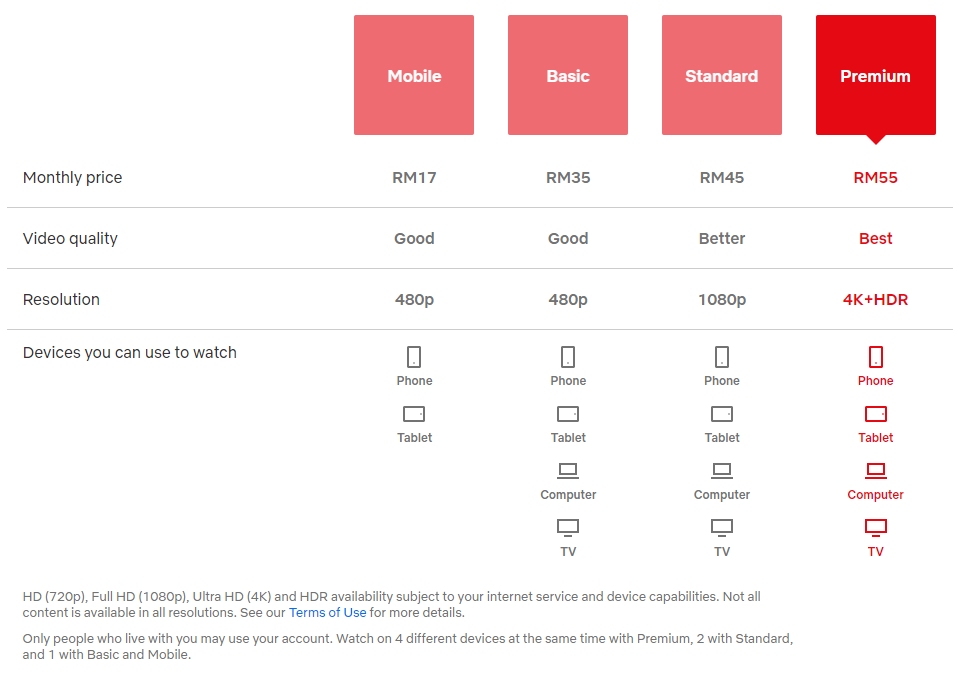Open the Terms of Use link
974x676 pixels.
[x=328, y=612]
